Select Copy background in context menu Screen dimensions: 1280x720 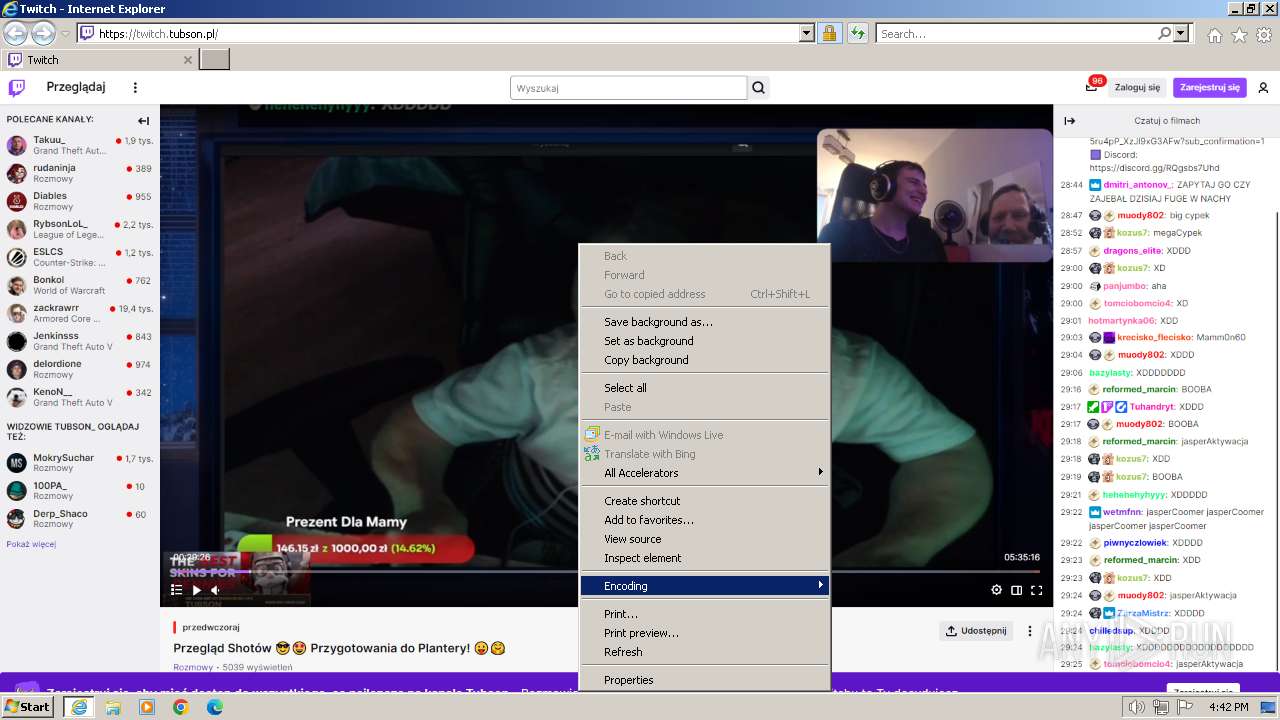click(x=705, y=360)
